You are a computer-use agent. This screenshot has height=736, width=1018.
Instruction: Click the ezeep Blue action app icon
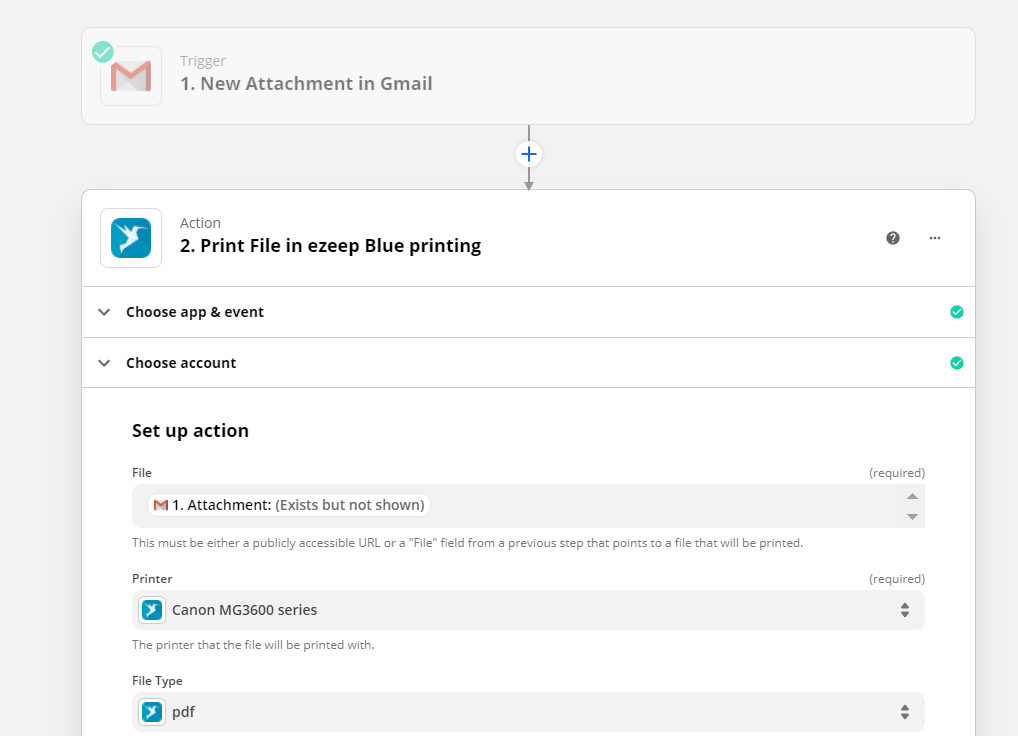tap(130, 238)
